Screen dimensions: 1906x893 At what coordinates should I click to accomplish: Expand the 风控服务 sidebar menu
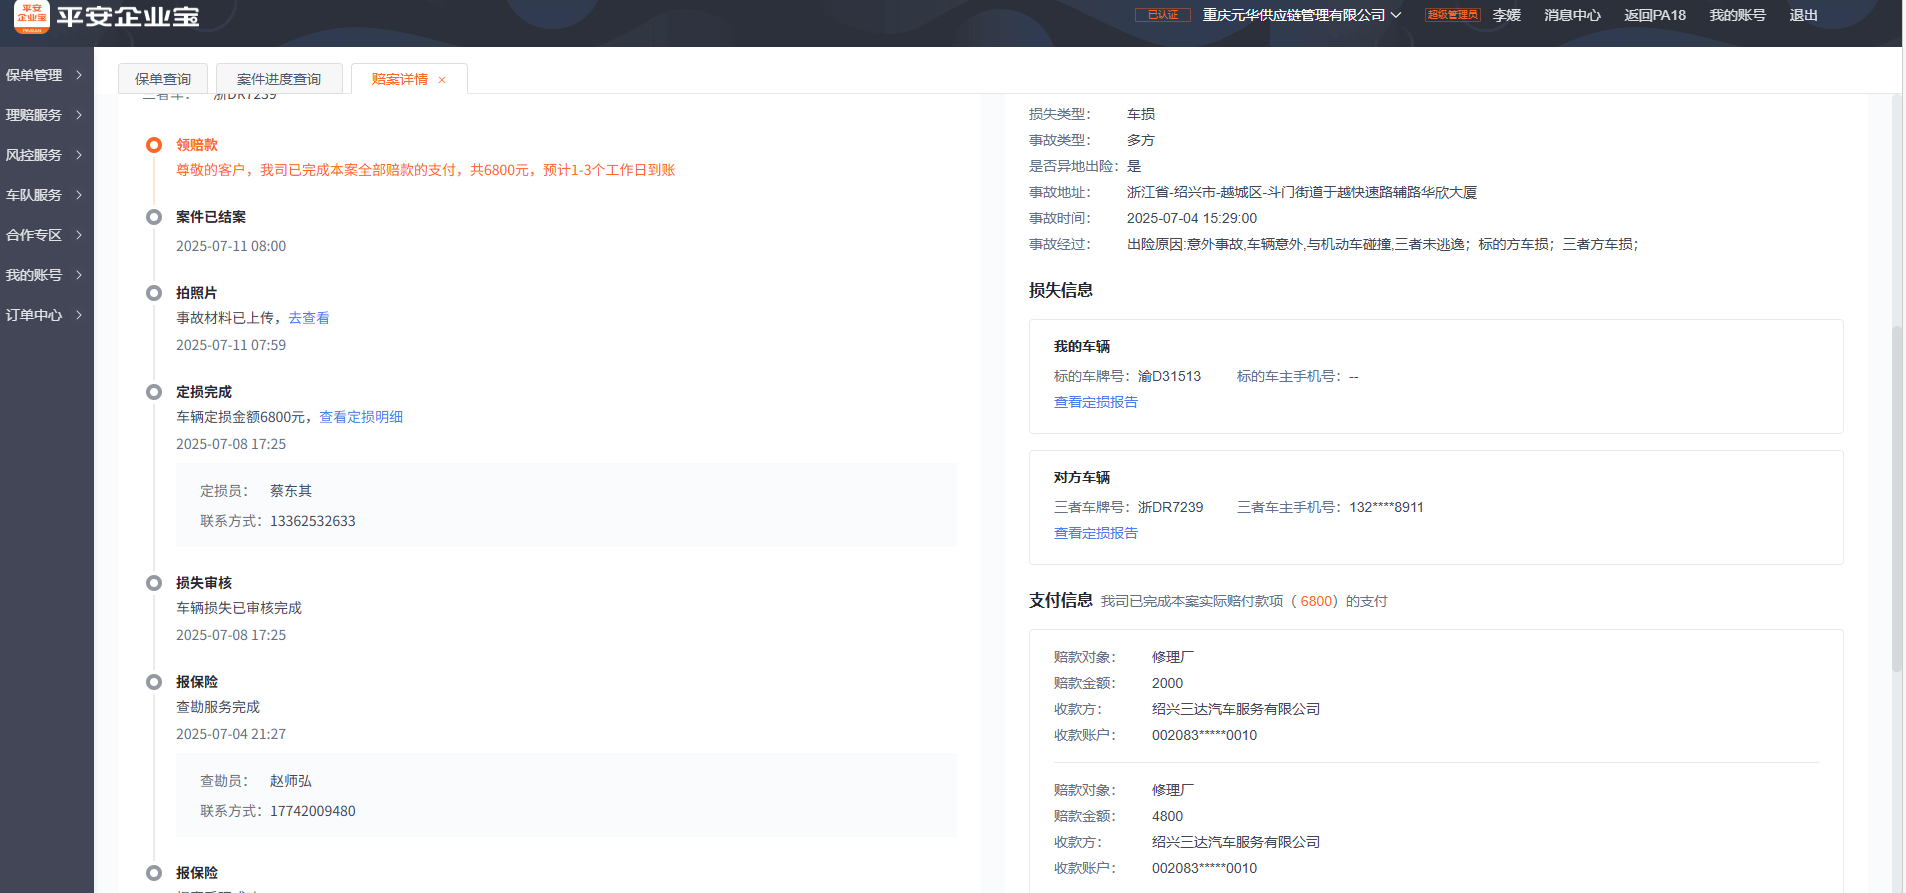45,155
